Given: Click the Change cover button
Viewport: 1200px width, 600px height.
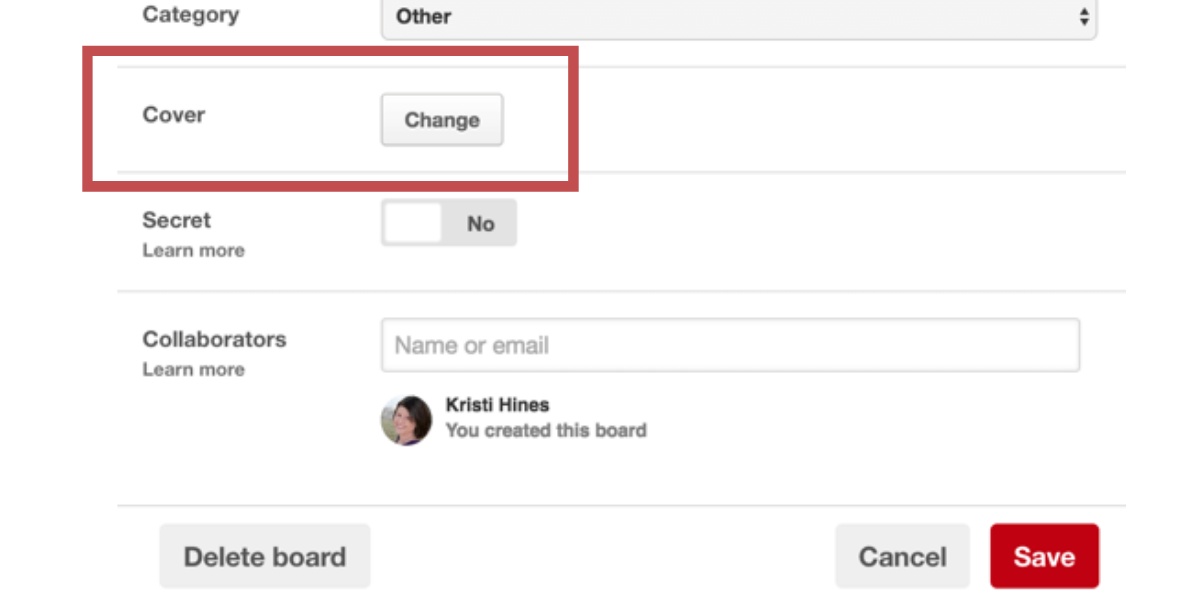Looking at the screenshot, I should [442, 120].
